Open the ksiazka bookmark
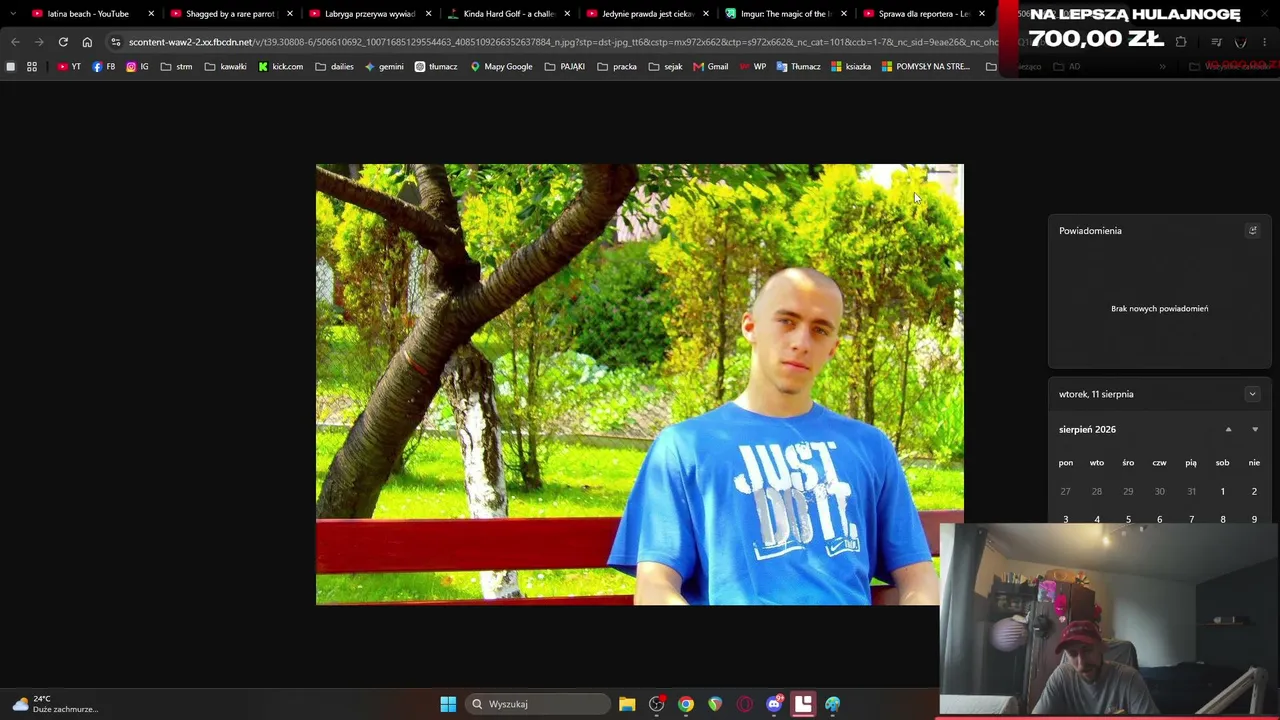This screenshot has height=720, width=1280. tap(851, 67)
